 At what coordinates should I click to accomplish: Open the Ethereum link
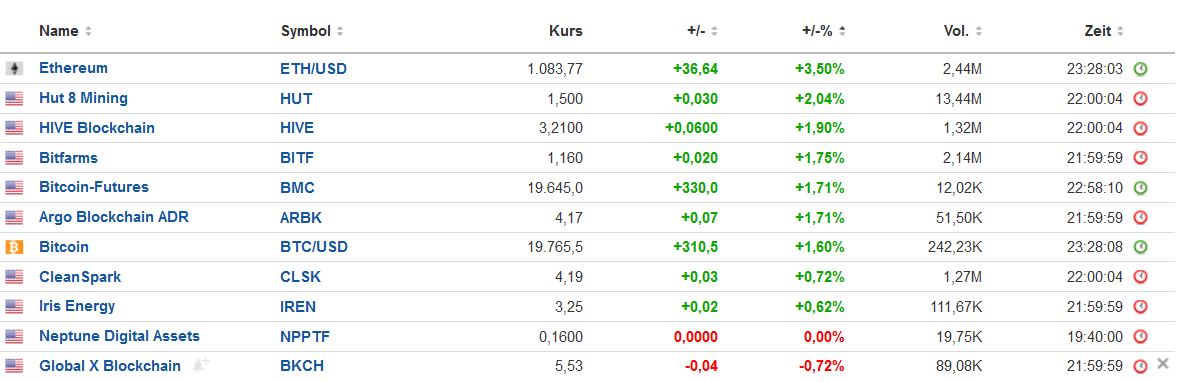point(74,68)
